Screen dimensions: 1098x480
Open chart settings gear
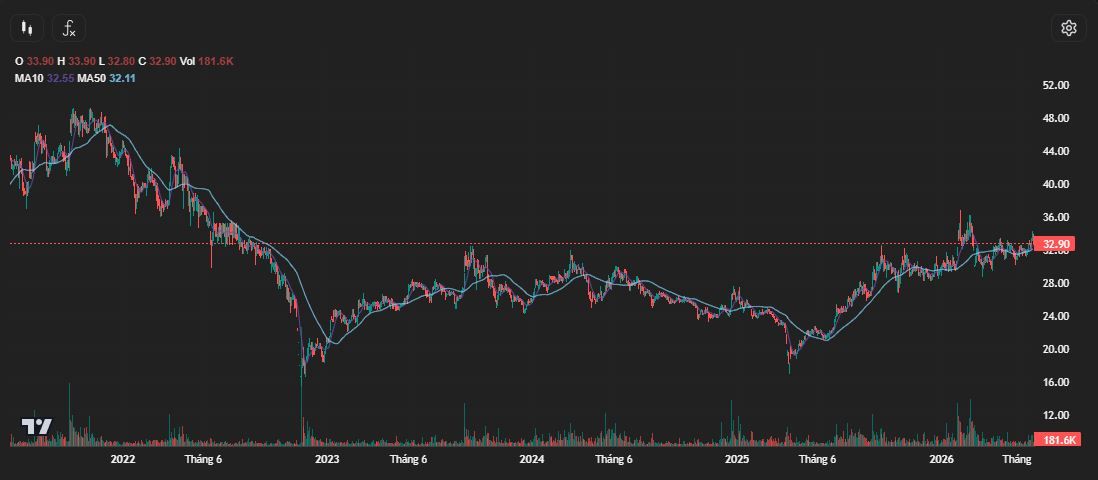tap(1069, 28)
